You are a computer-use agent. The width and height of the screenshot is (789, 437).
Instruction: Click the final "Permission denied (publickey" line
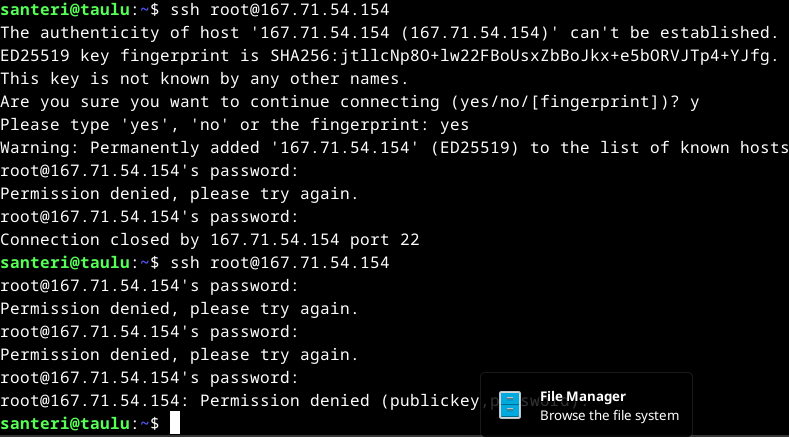tap(240, 401)
